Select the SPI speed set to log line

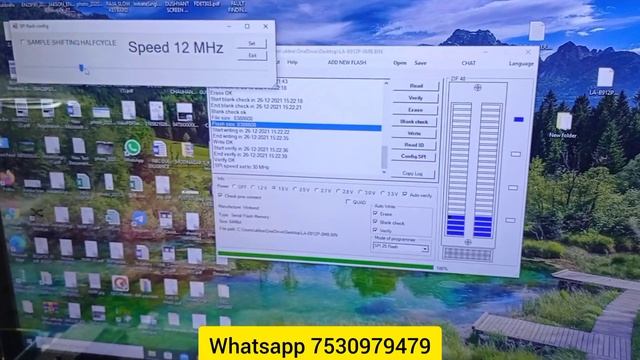click(241, 167)
